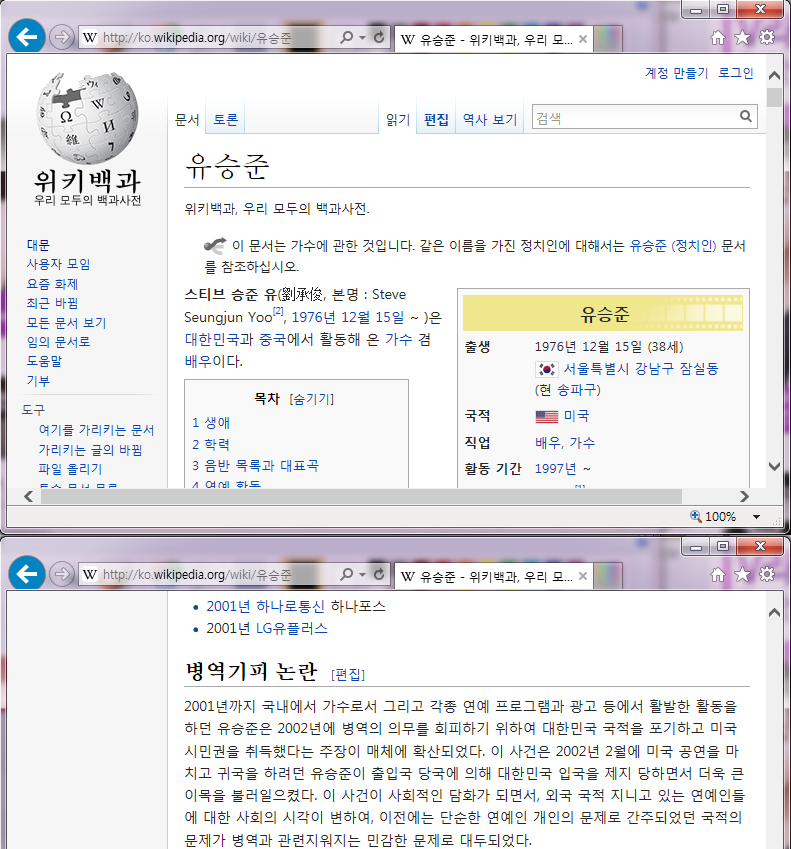This screenshot has height=849, width=791.
Task: Click the scroll left arrow in the top window
Action: tap(29, 497)
